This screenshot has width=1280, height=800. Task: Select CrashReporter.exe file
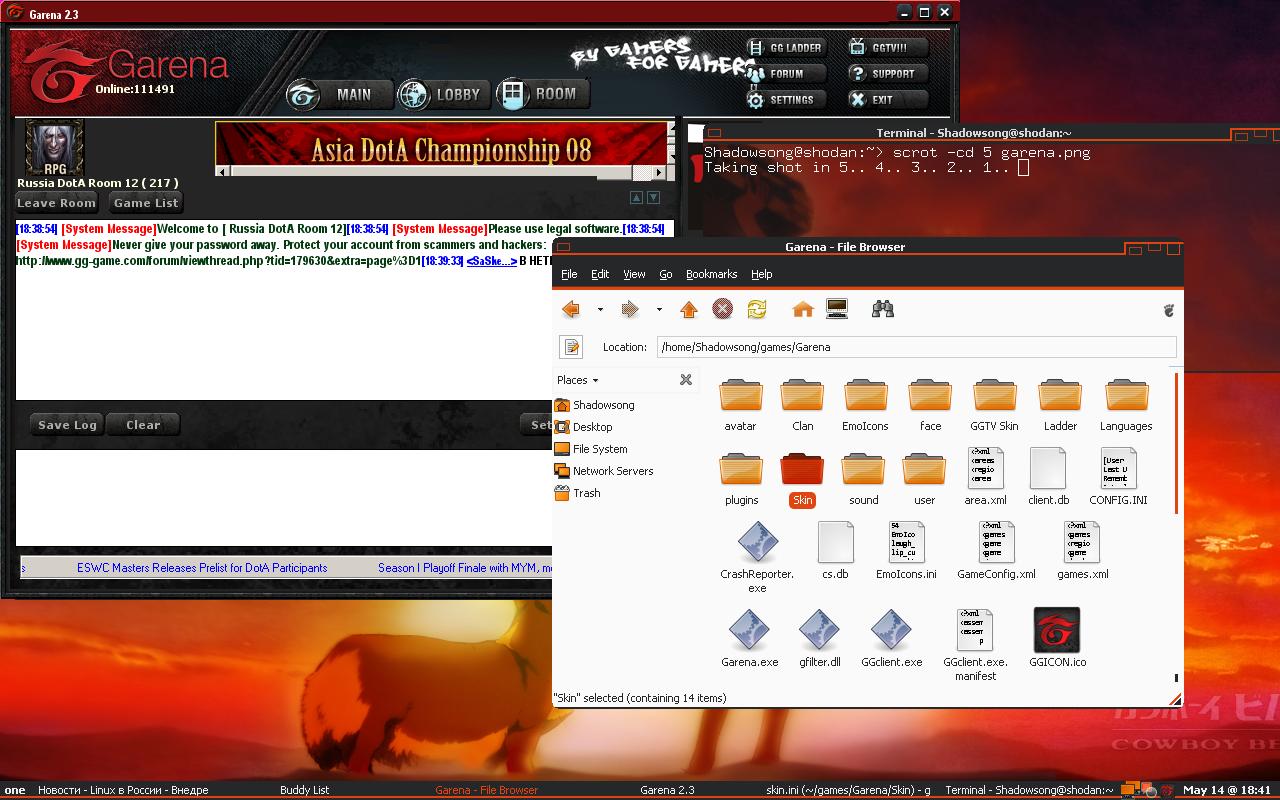757,557
